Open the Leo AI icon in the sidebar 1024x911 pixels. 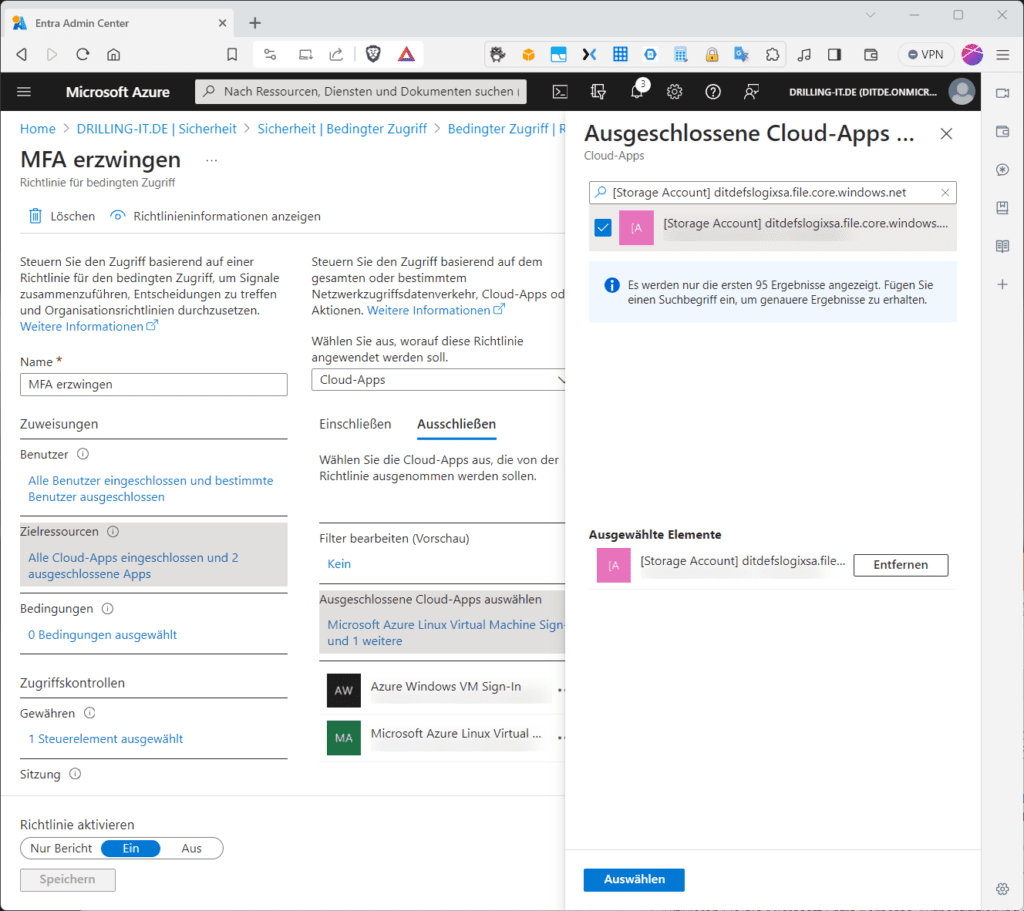(x=1002, y=170)
